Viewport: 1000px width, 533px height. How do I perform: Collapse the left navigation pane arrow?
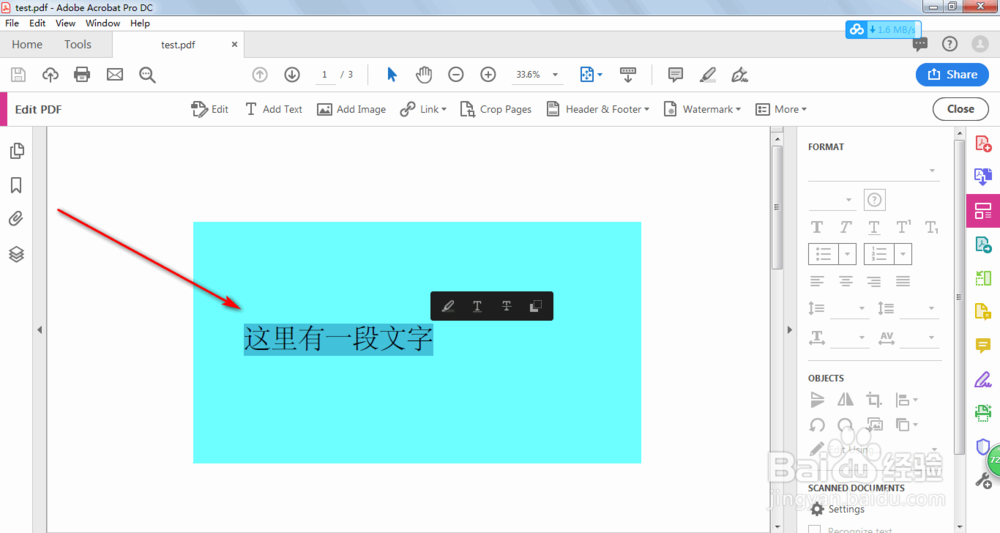click(x=40, y=330)
